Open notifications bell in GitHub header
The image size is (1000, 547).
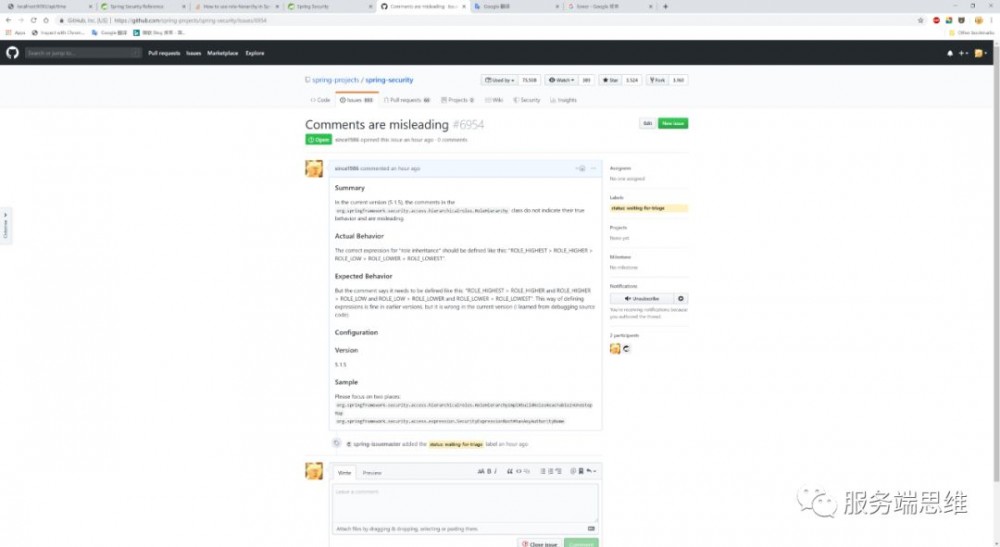(950, 54)
